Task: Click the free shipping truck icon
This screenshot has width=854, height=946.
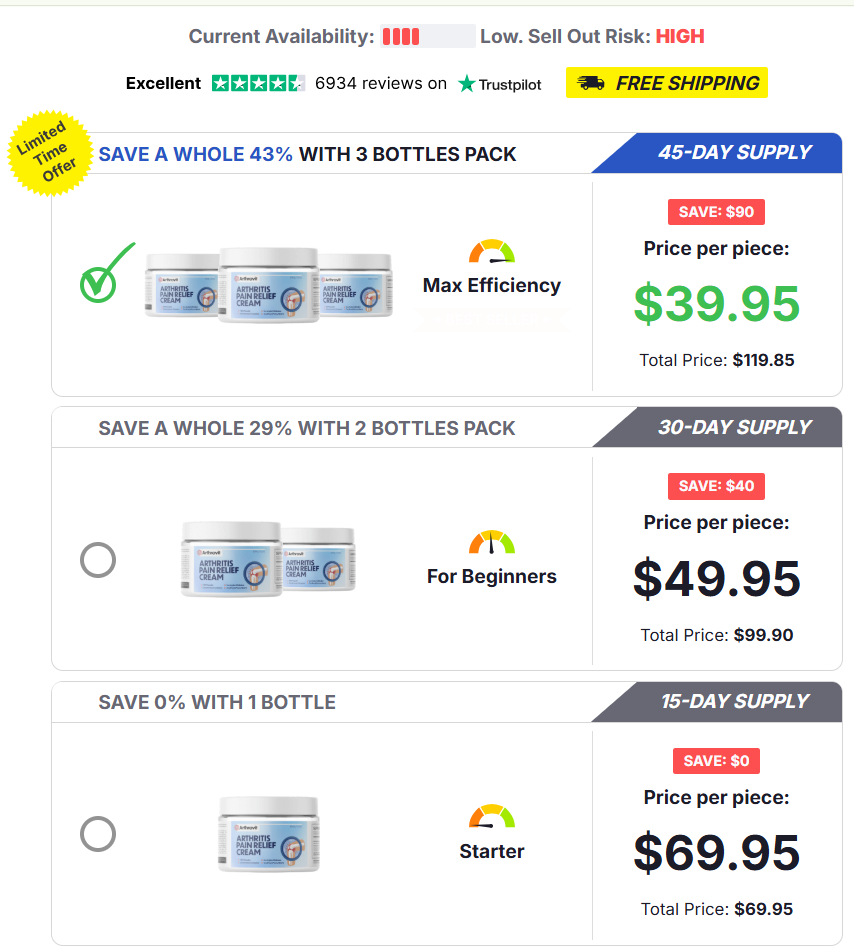Action: [591, 84]
